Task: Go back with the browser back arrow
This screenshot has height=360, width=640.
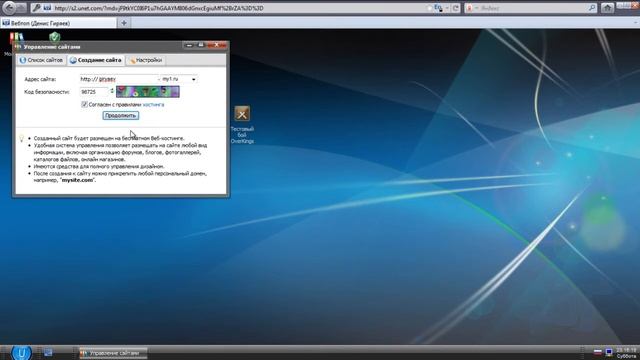Action: 9,7
